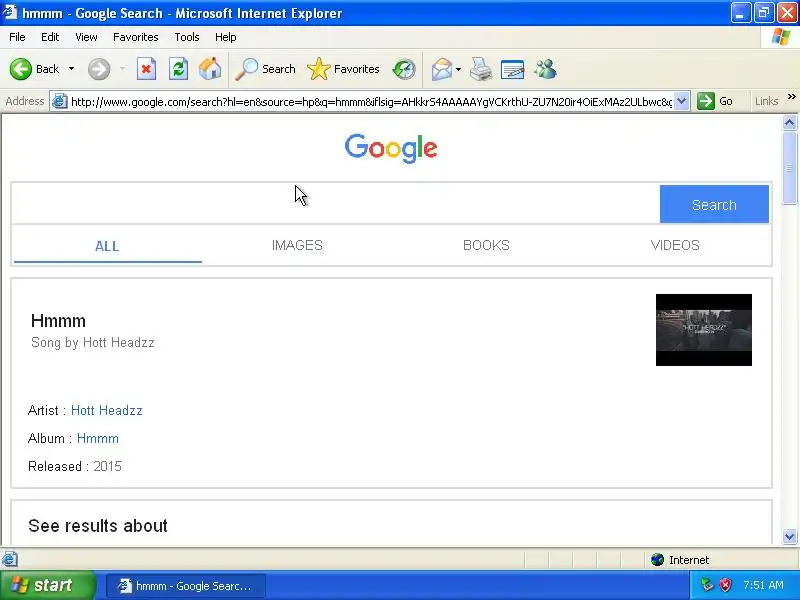The width and height of the screenshot is (800, 600).
Task: Open the Mail envelope icon
Action: (442, 69)
